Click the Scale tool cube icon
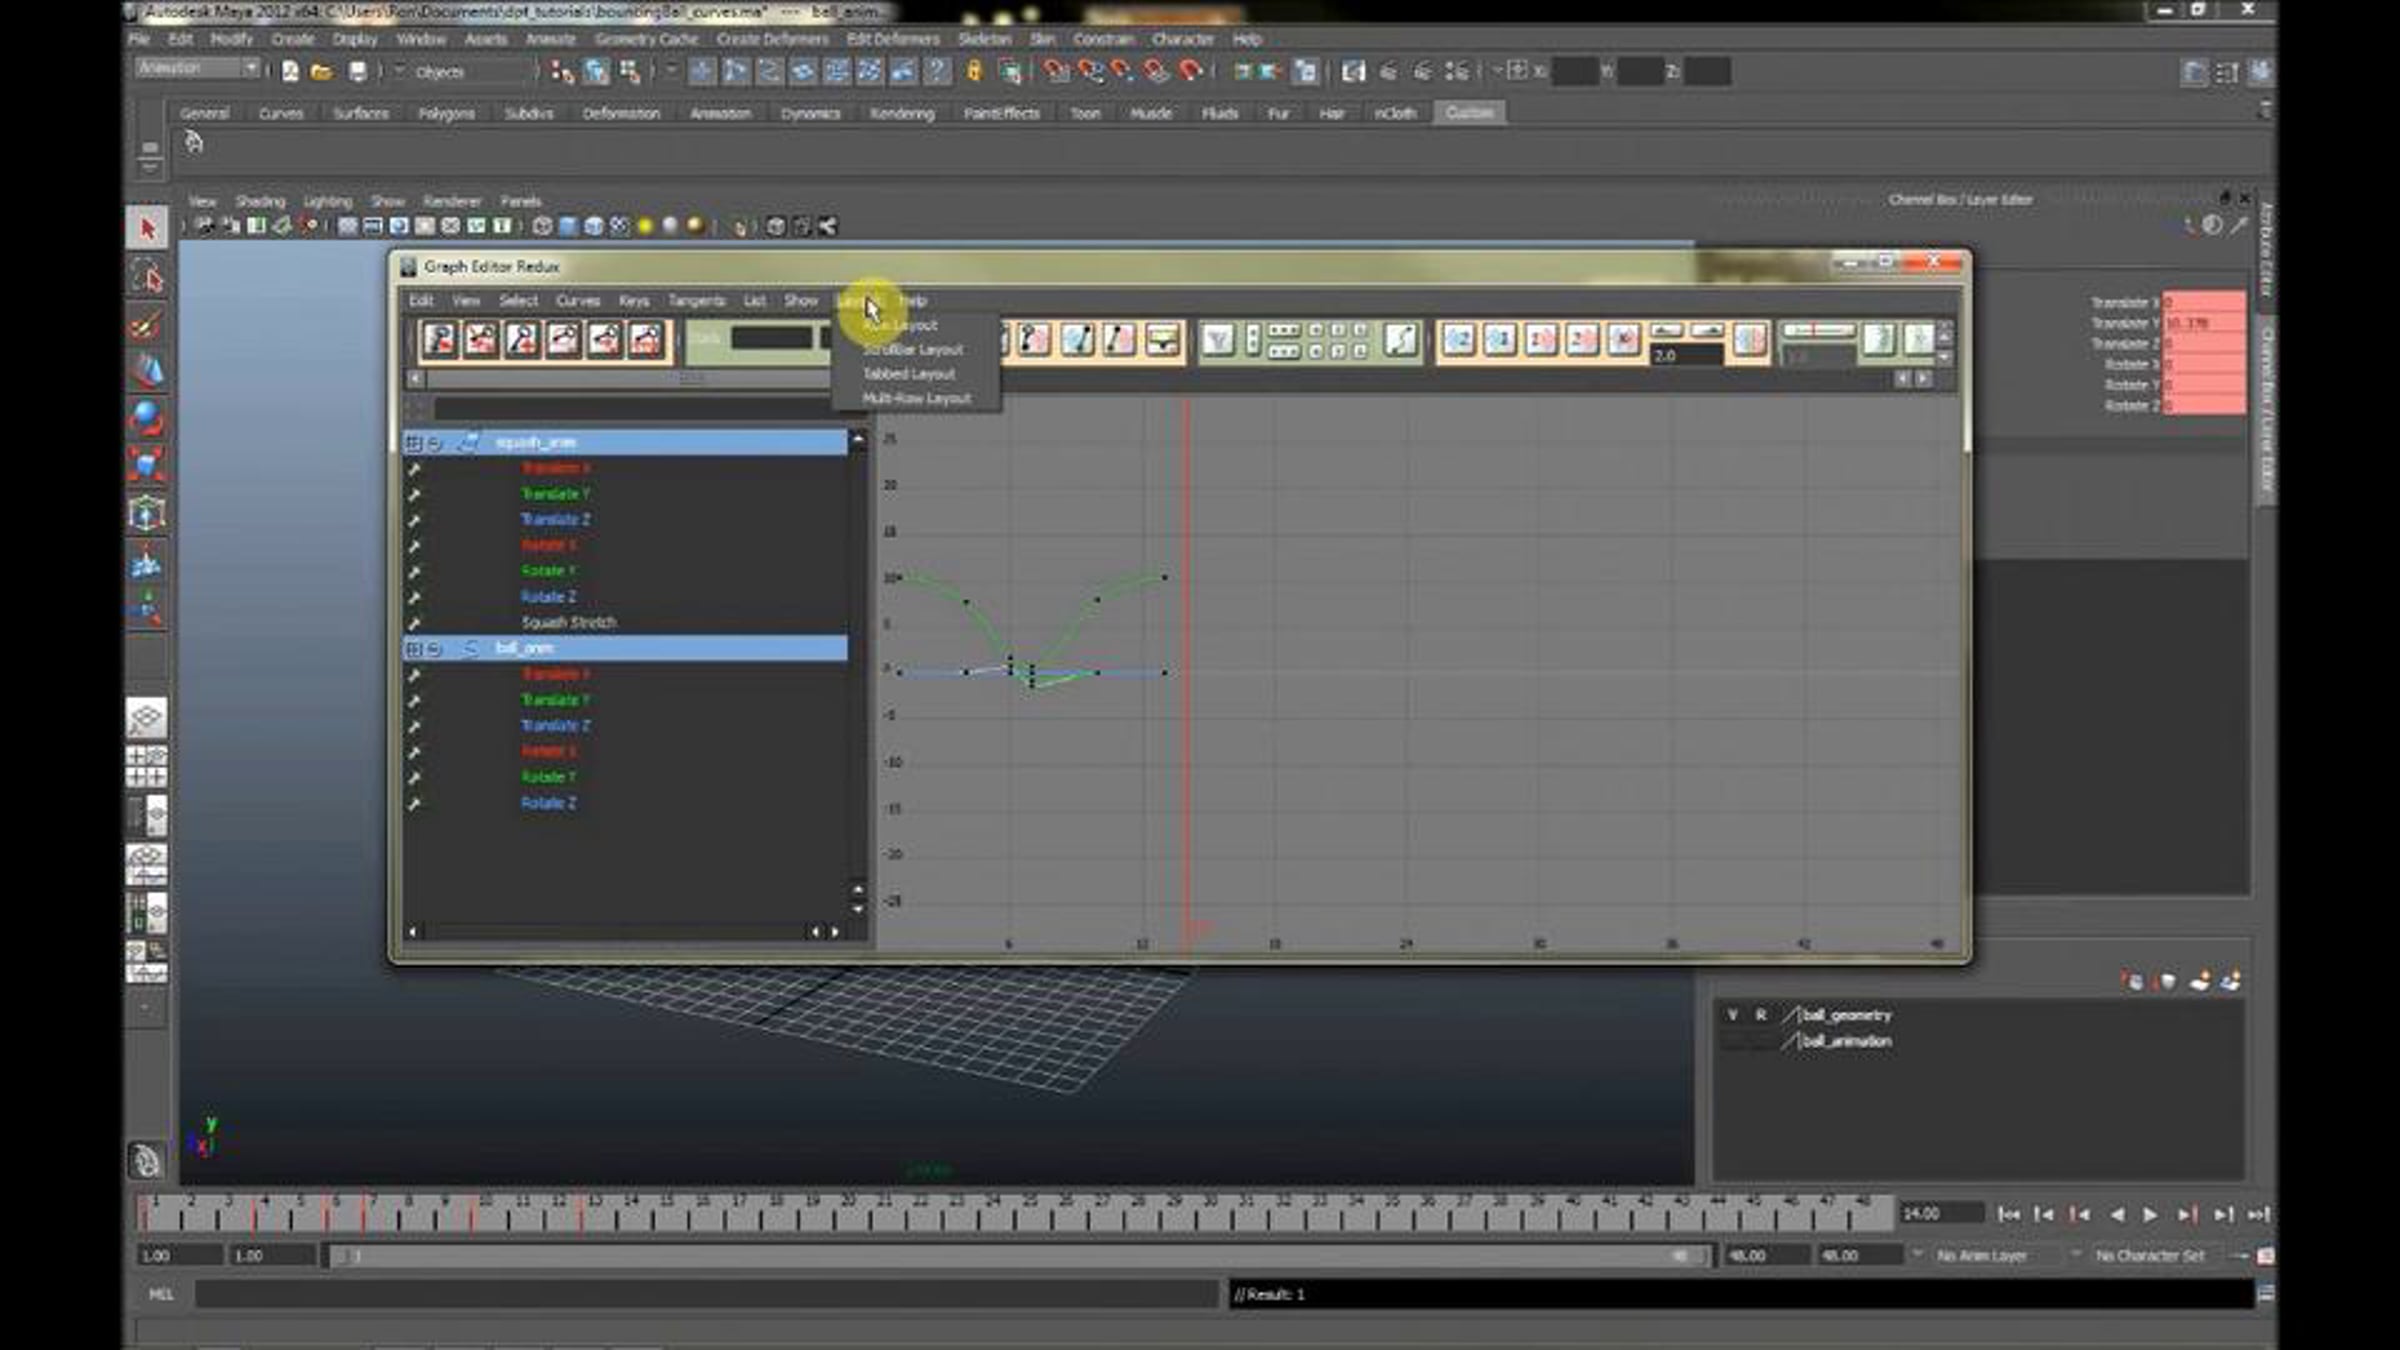This screenshot has height=1350, width=2400. tap(147, 465)
